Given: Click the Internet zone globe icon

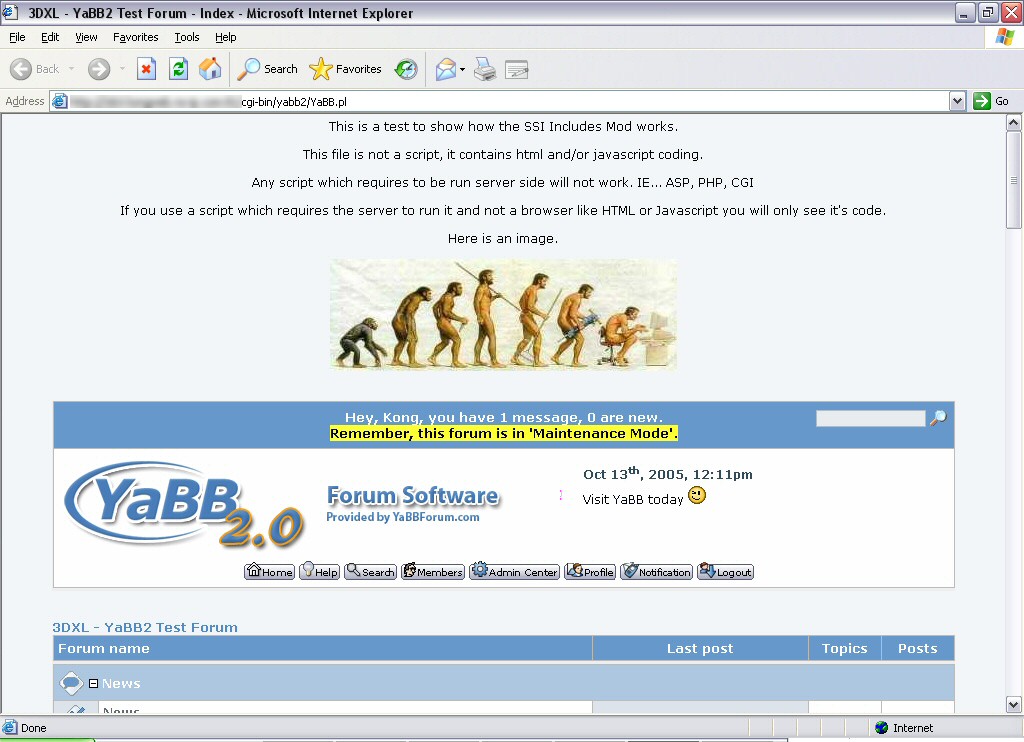Looking at the screenshot, I should pyautogui.click(x=882, y=728).
